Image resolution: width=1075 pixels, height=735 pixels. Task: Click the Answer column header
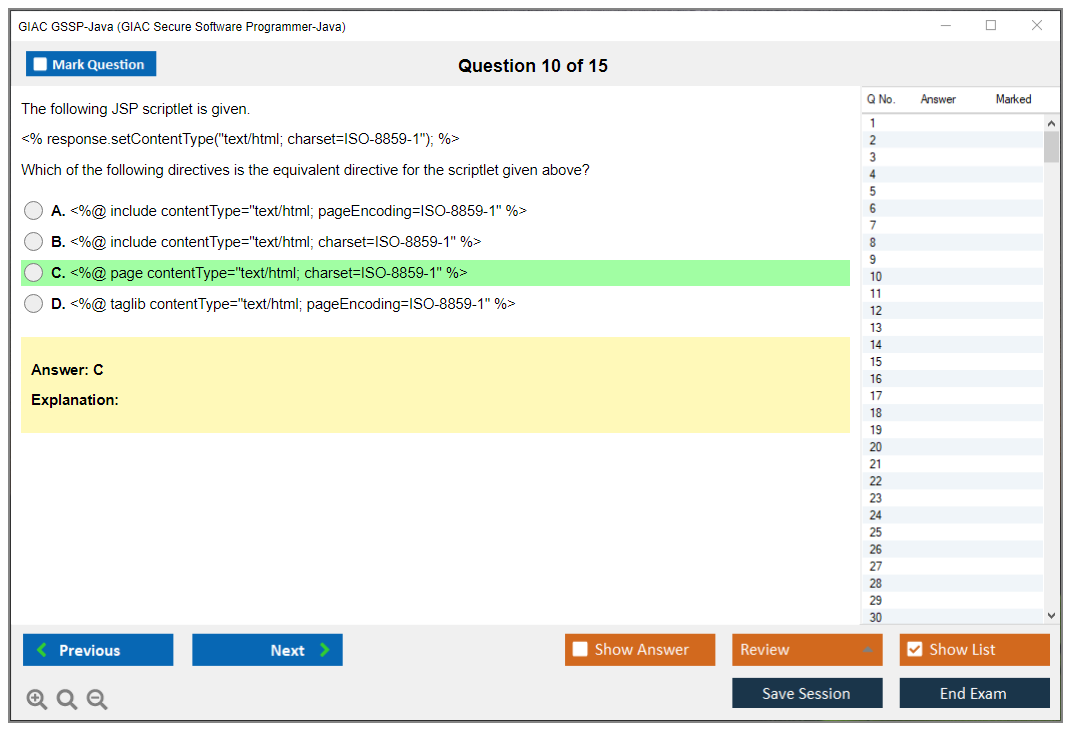937,99
